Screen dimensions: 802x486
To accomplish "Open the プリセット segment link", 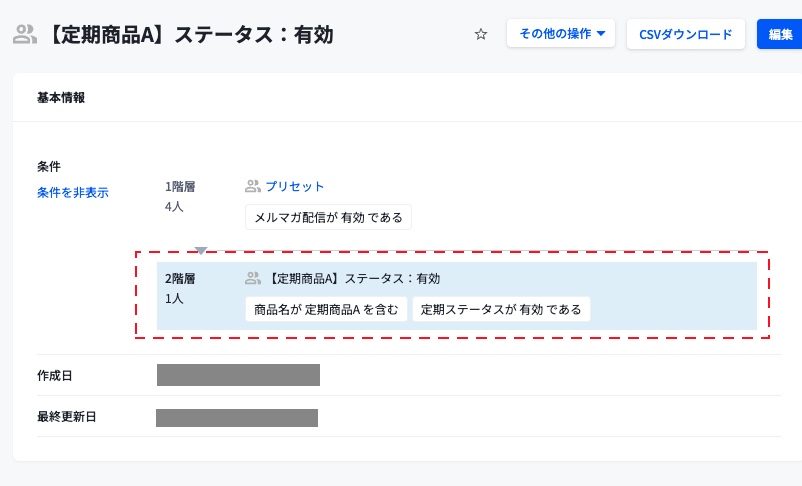I will (295, 186).
